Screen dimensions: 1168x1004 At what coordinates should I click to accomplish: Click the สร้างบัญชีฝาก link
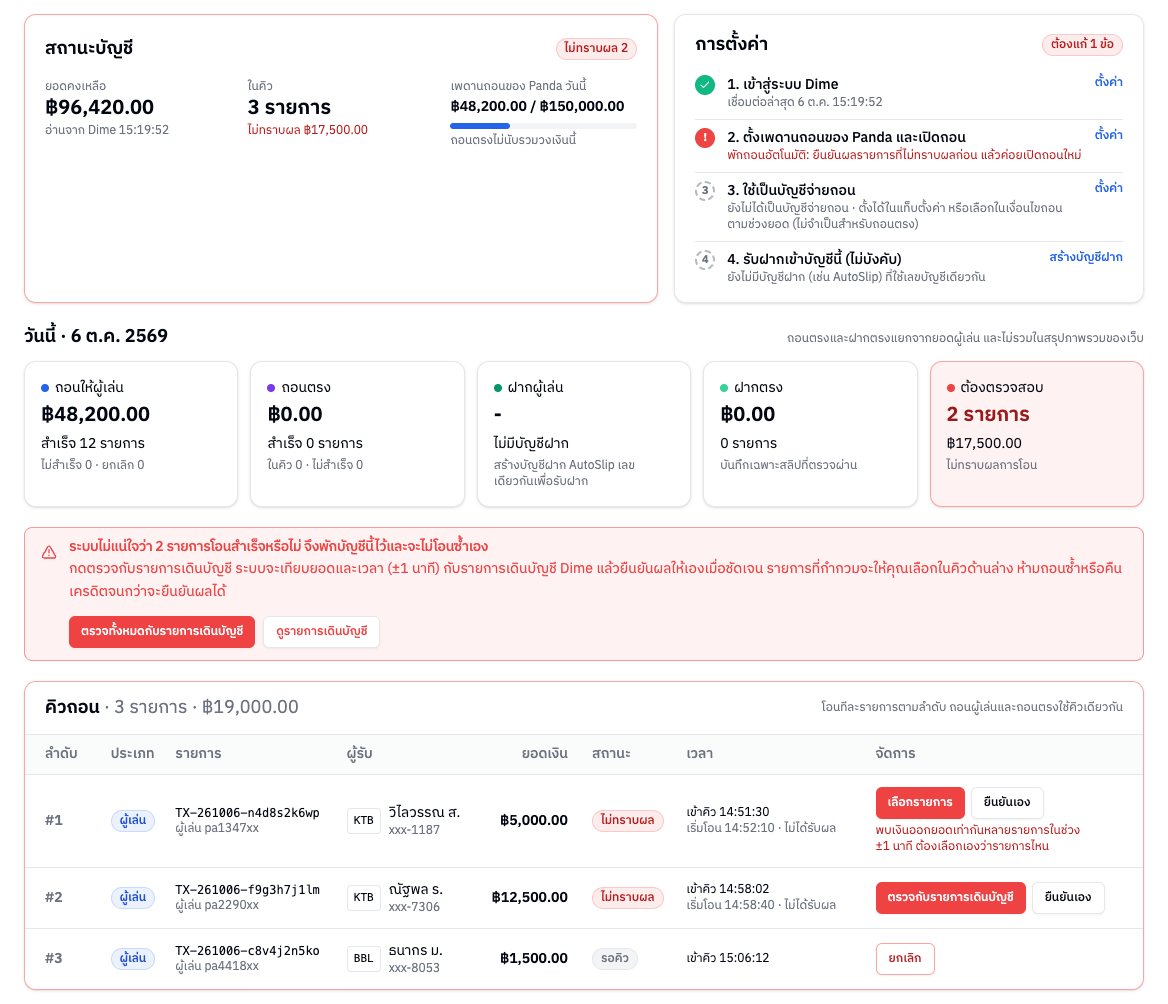pyautogui.click(x=1085, y=257)
